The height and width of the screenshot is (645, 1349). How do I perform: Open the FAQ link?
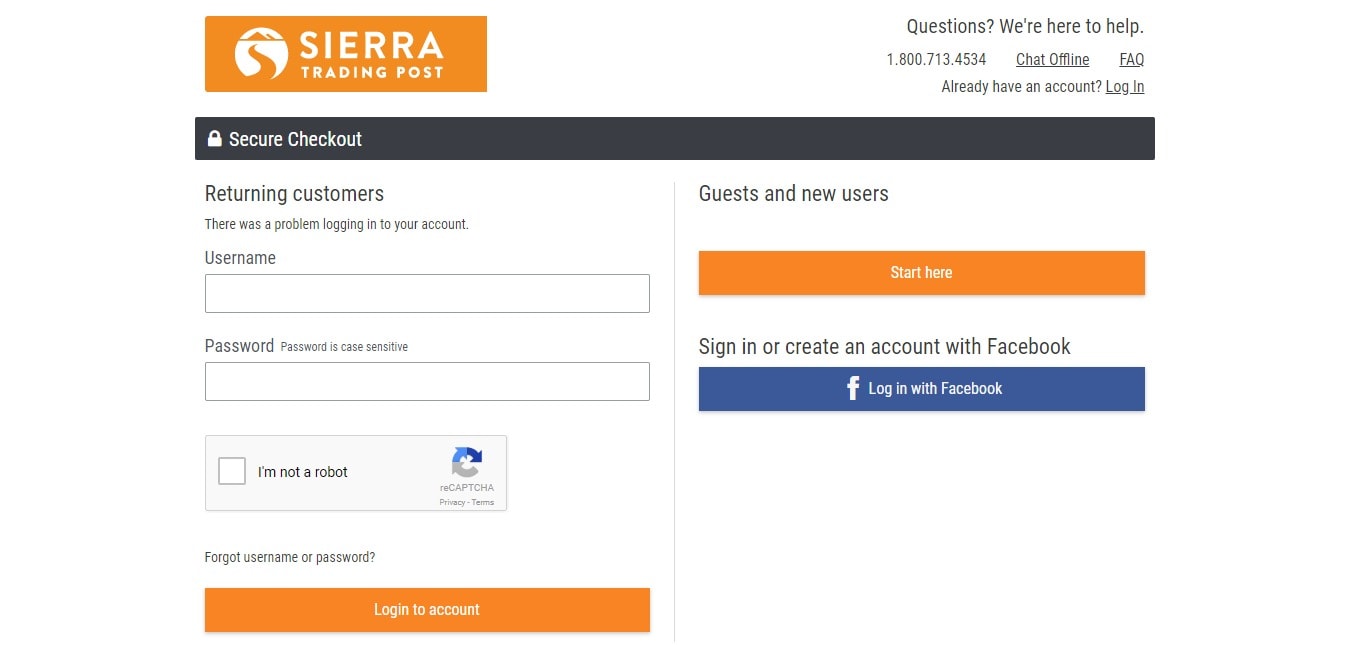[x=1131, y=60]
